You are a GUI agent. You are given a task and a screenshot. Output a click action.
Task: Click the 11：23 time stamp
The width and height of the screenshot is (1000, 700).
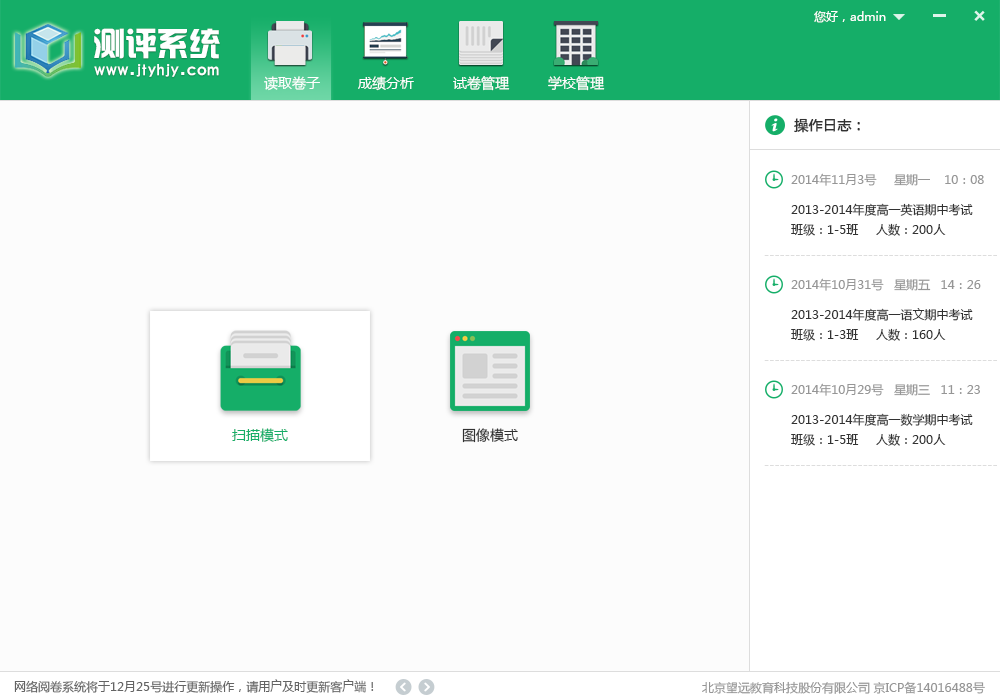pos(960,390)
